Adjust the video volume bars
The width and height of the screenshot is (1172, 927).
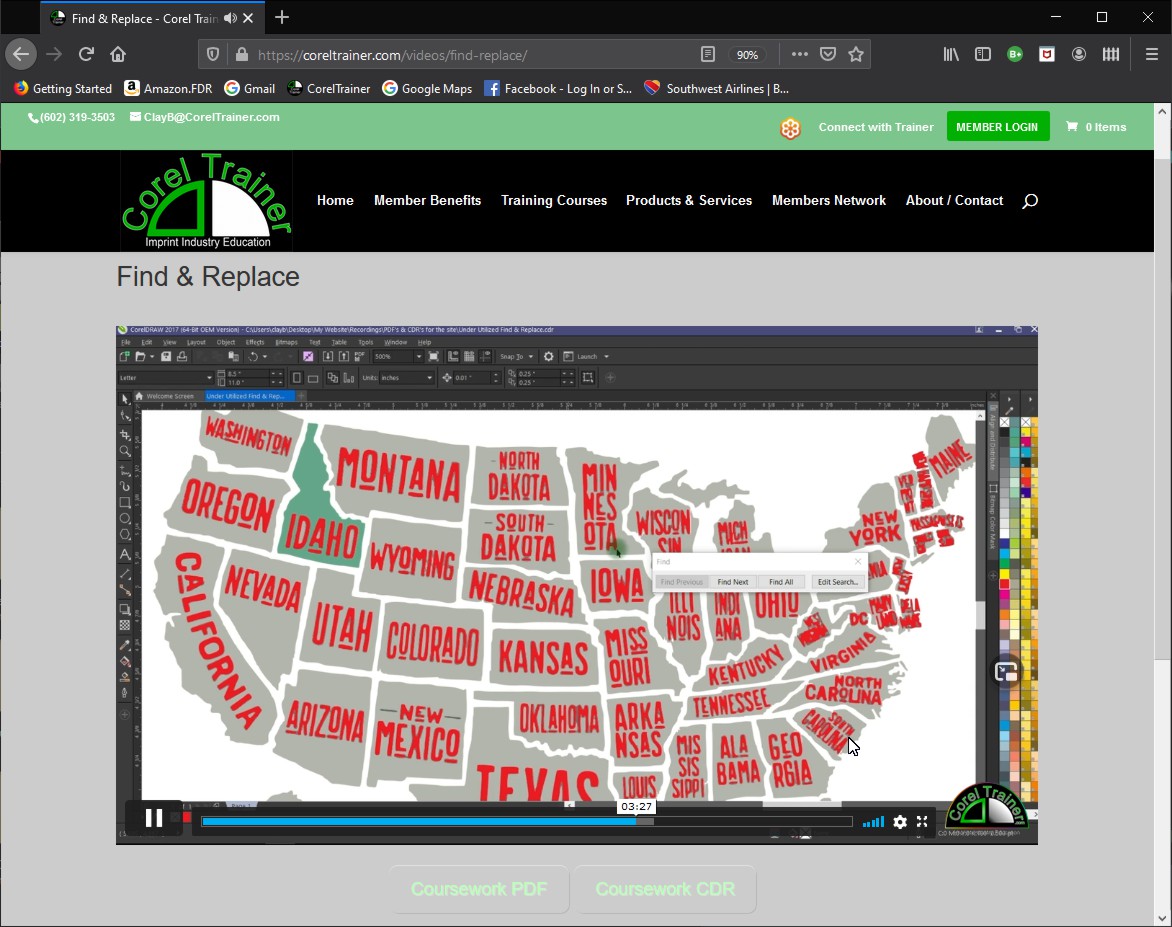click(x=873, y=822)
